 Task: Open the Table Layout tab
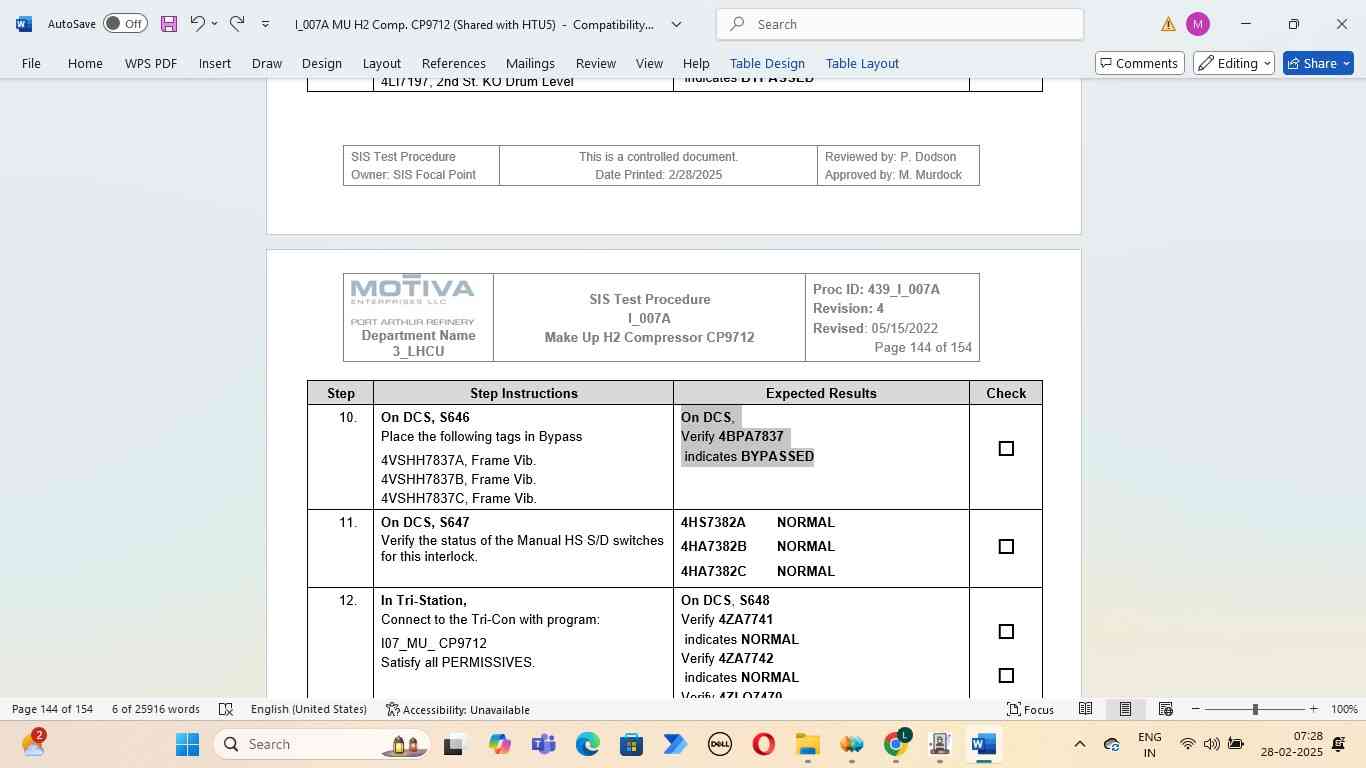pyautogui.click(x=862, y=63)
